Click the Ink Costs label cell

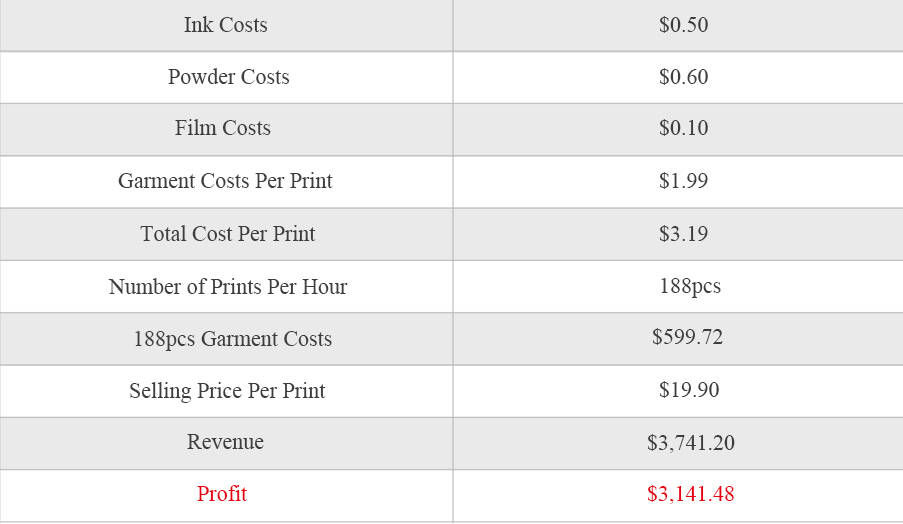(225, 25)
